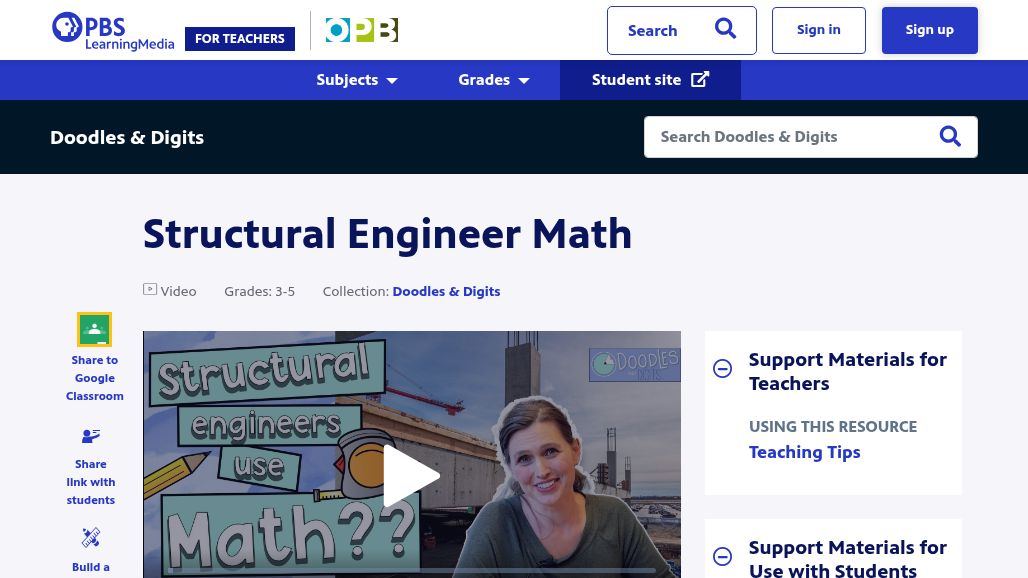1028x578 pixels.
Task: Click the OPB station logo
Action: click(x=361, y=30)
